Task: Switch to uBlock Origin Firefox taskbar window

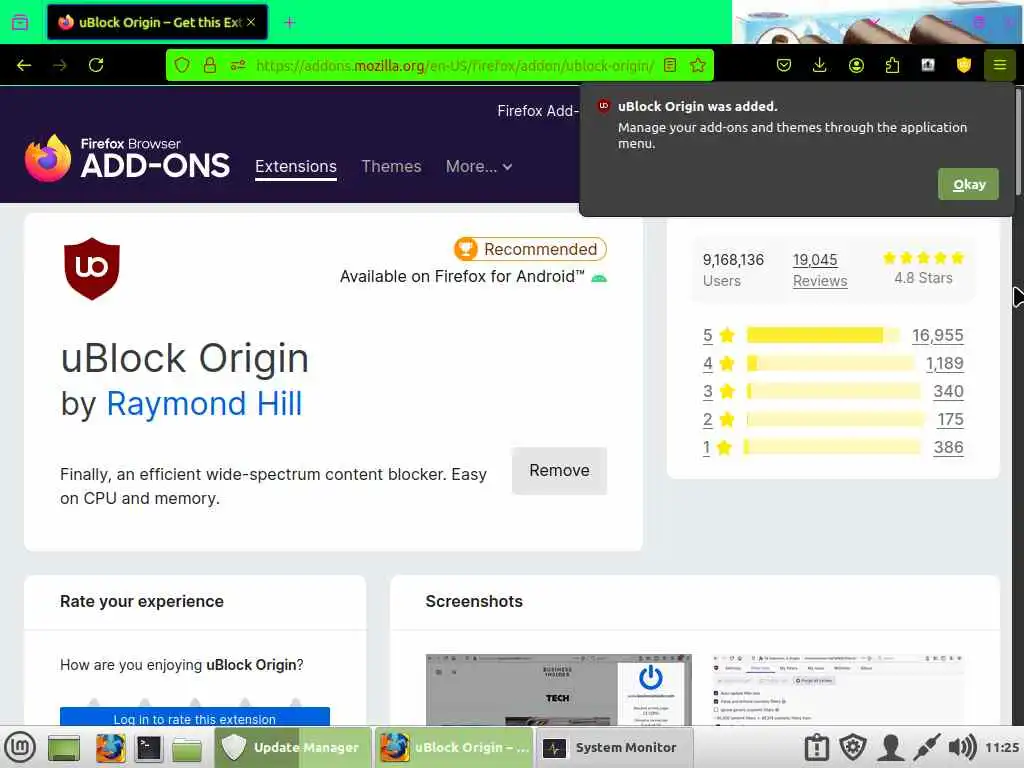Action: click(x=454, y=748)
